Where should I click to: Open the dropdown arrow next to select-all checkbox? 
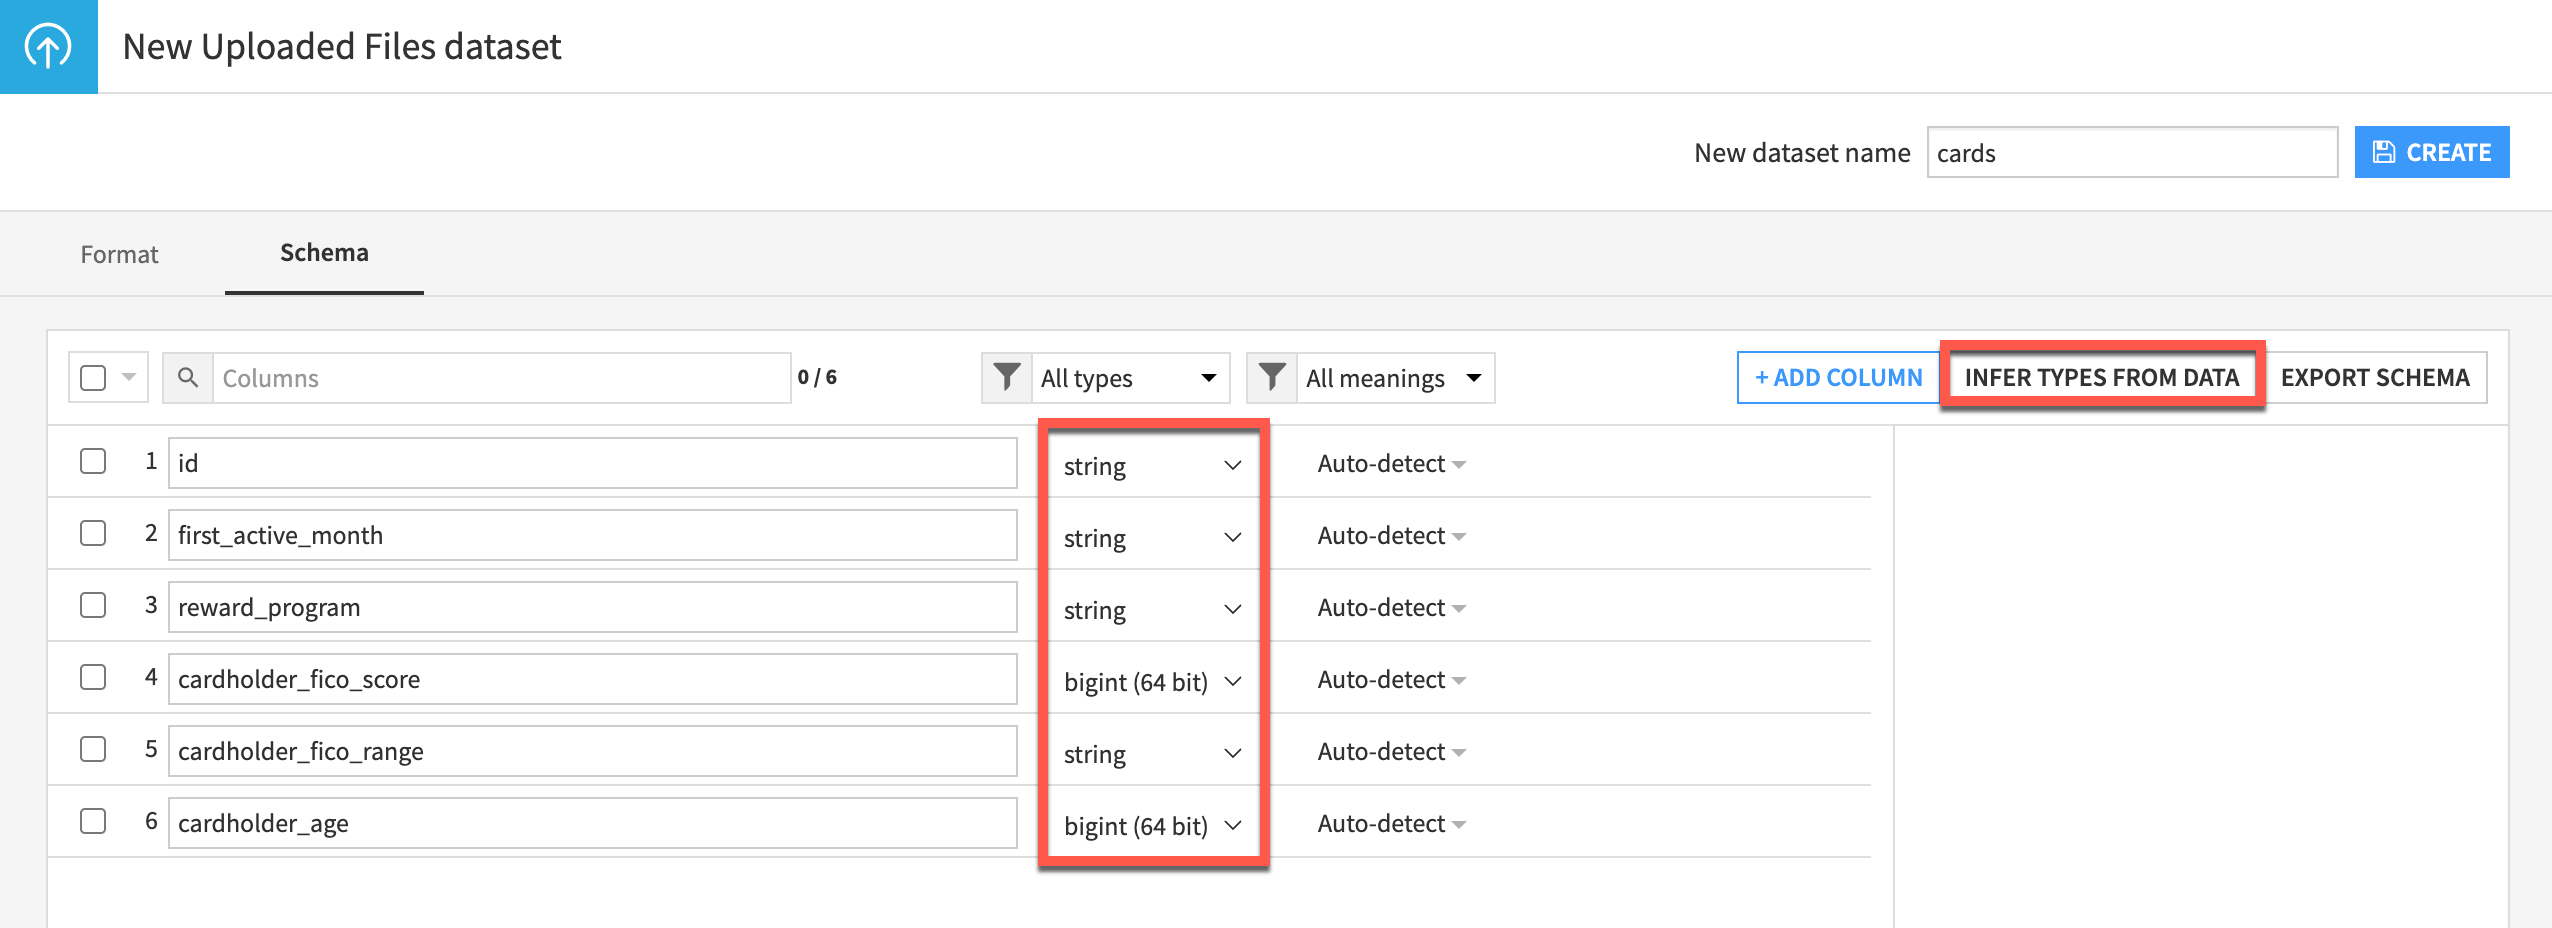[x=129, y=376]
